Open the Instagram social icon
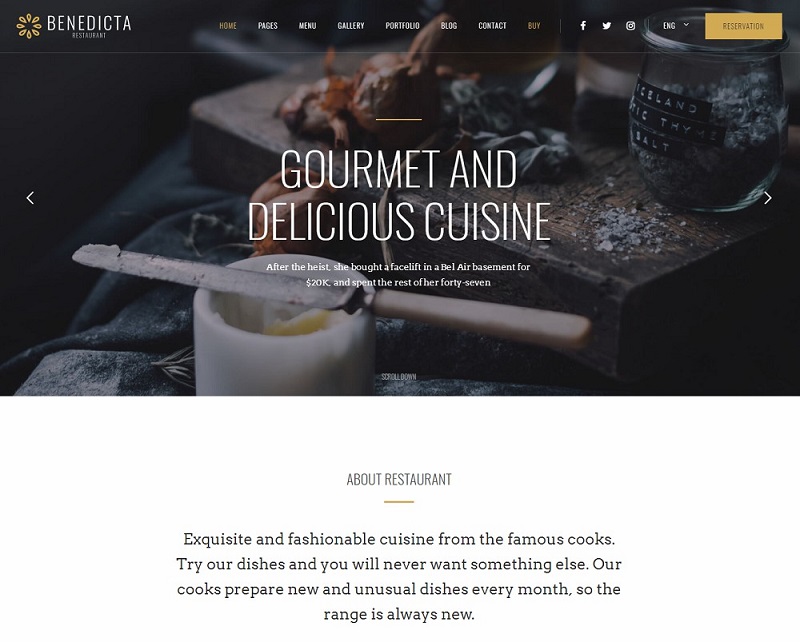 pos(631,26)
